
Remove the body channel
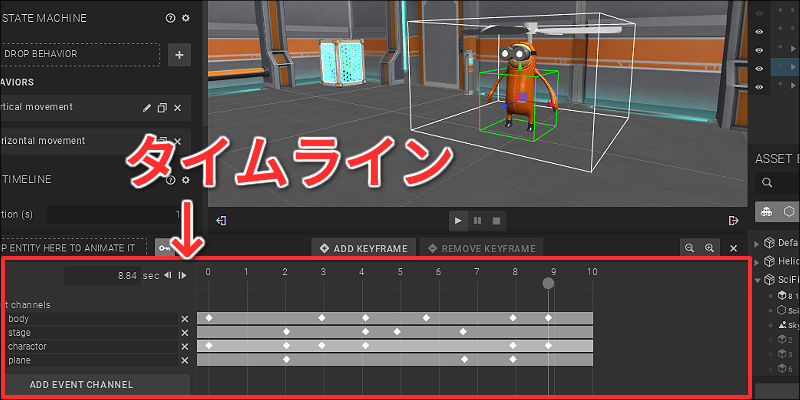185,319
